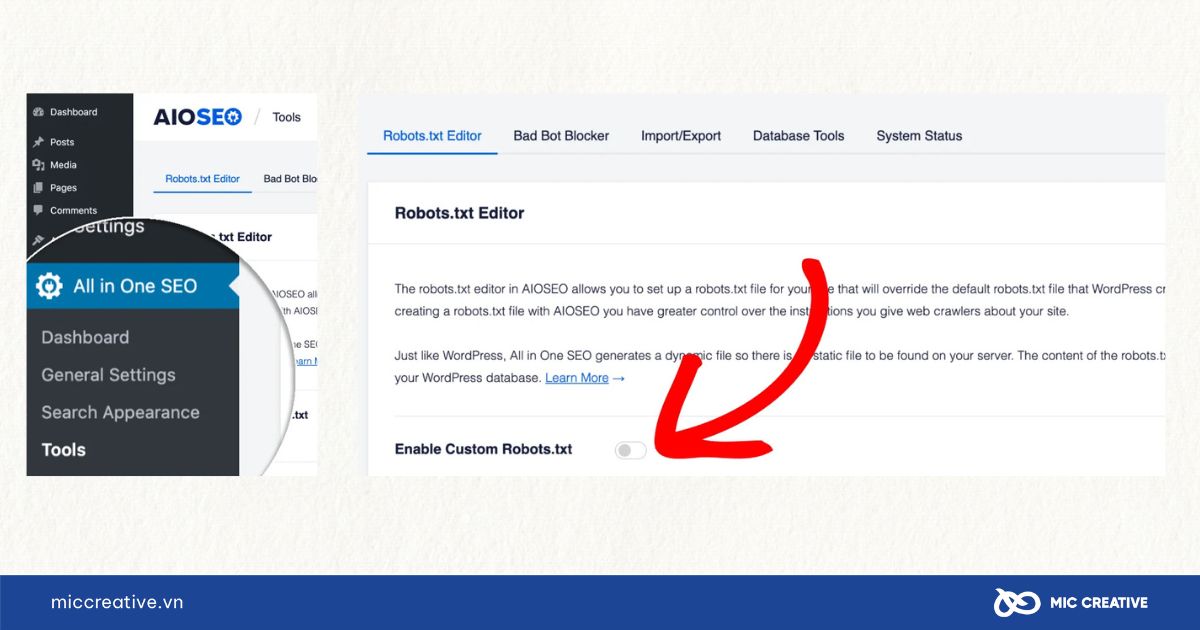Click the Tools breadcrumb next to AIOSEO logo
This screenshot has width=1200, height=630.
point(286,117)
